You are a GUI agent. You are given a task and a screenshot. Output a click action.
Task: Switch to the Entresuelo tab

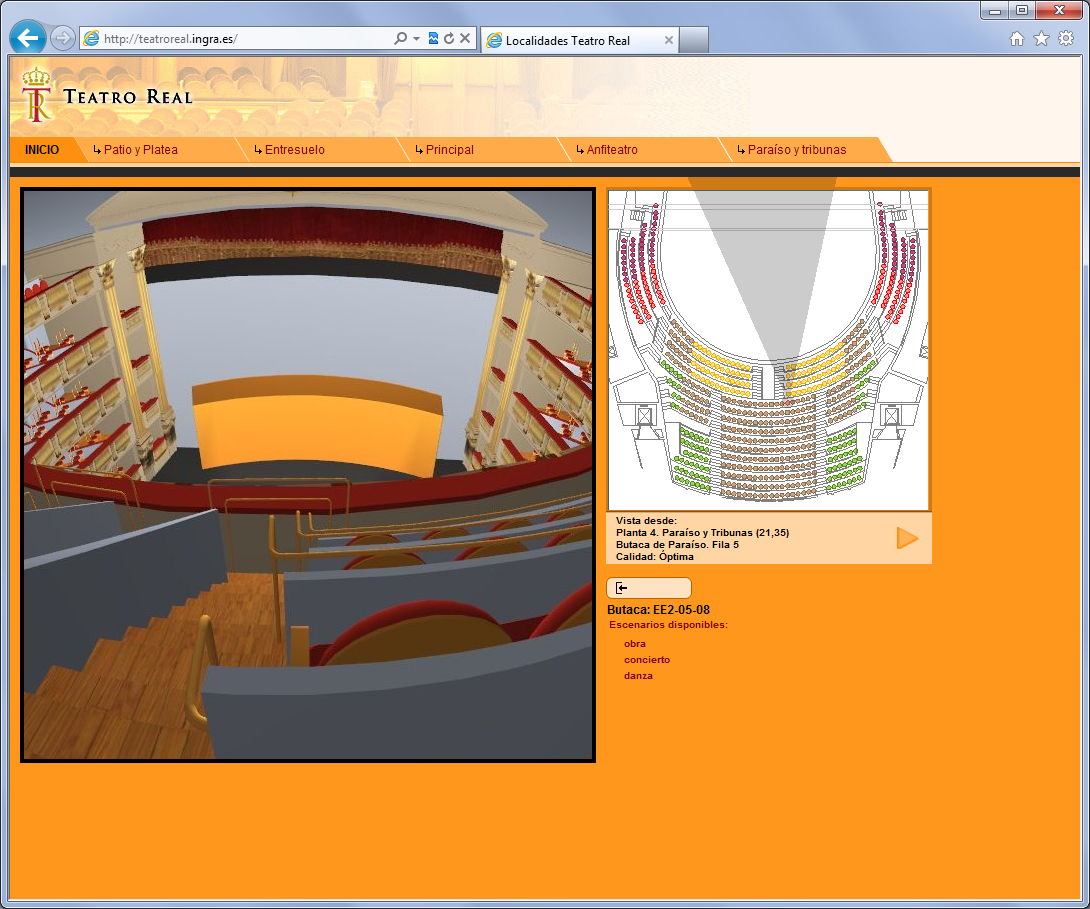click(x=294, y=150)
